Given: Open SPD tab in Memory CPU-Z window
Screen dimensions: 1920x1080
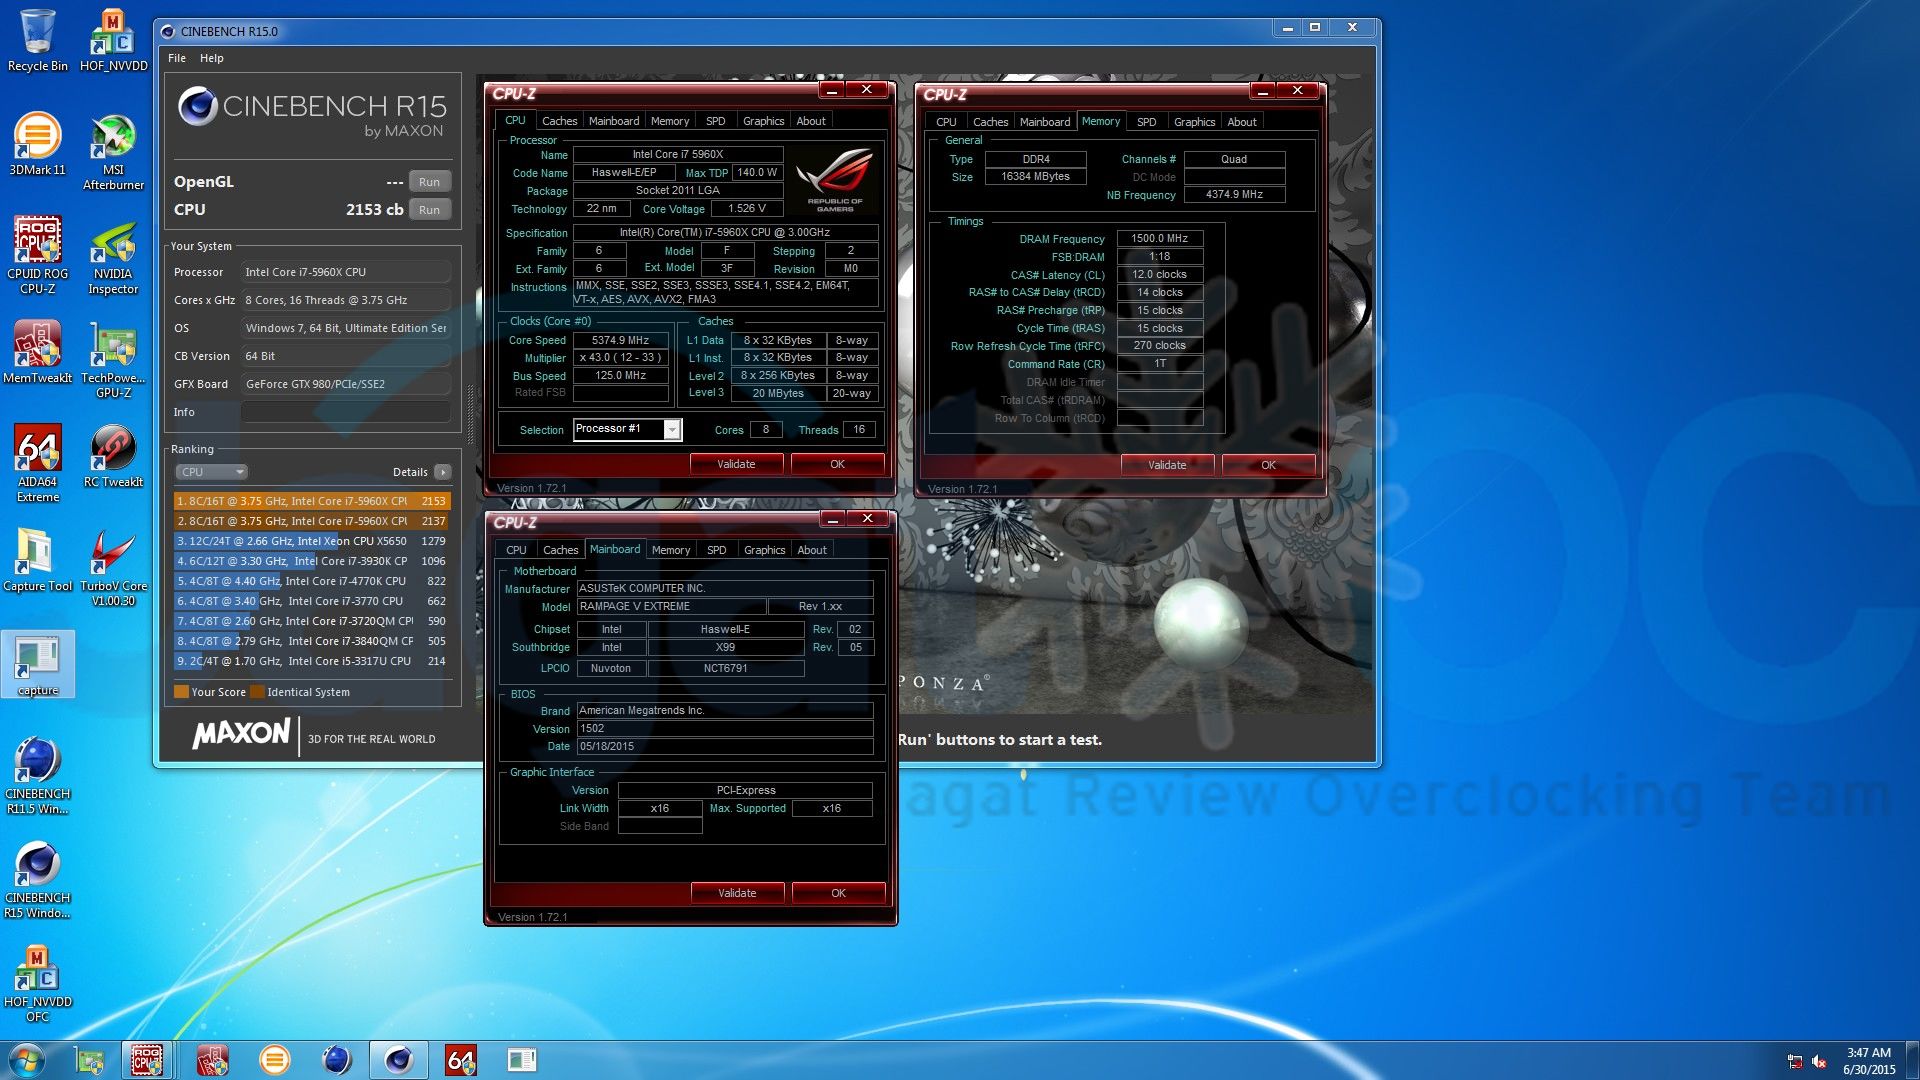Looking at the screenshot, I should tap(1147, 122).
